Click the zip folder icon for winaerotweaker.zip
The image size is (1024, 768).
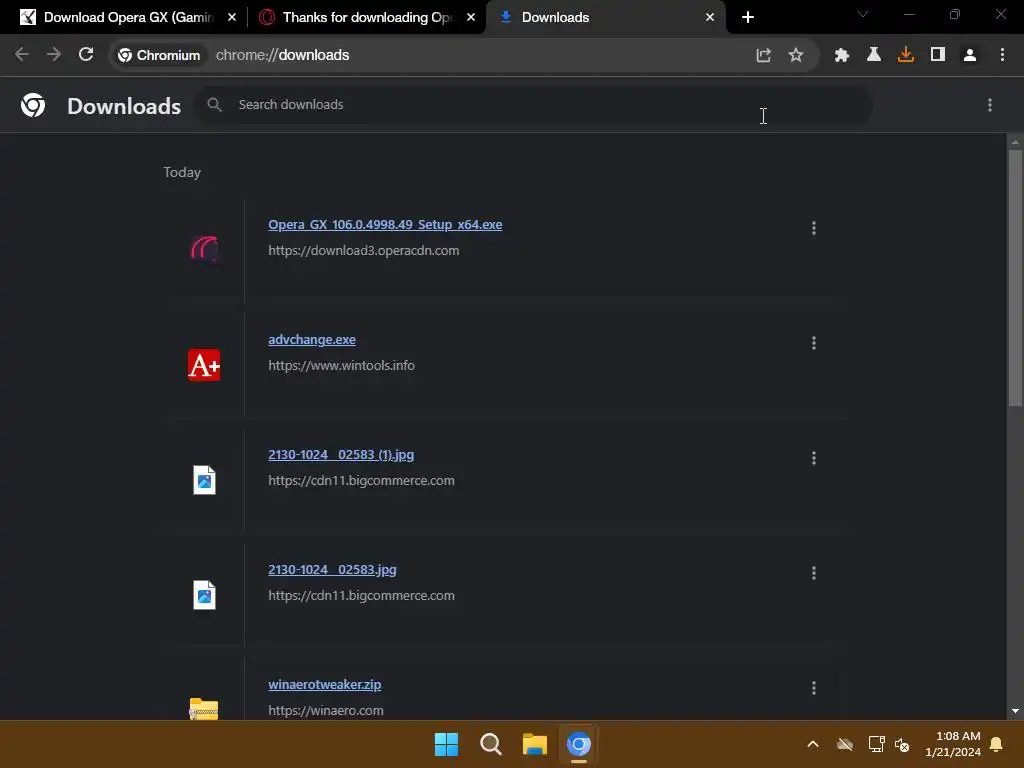[x=204, y=709]
